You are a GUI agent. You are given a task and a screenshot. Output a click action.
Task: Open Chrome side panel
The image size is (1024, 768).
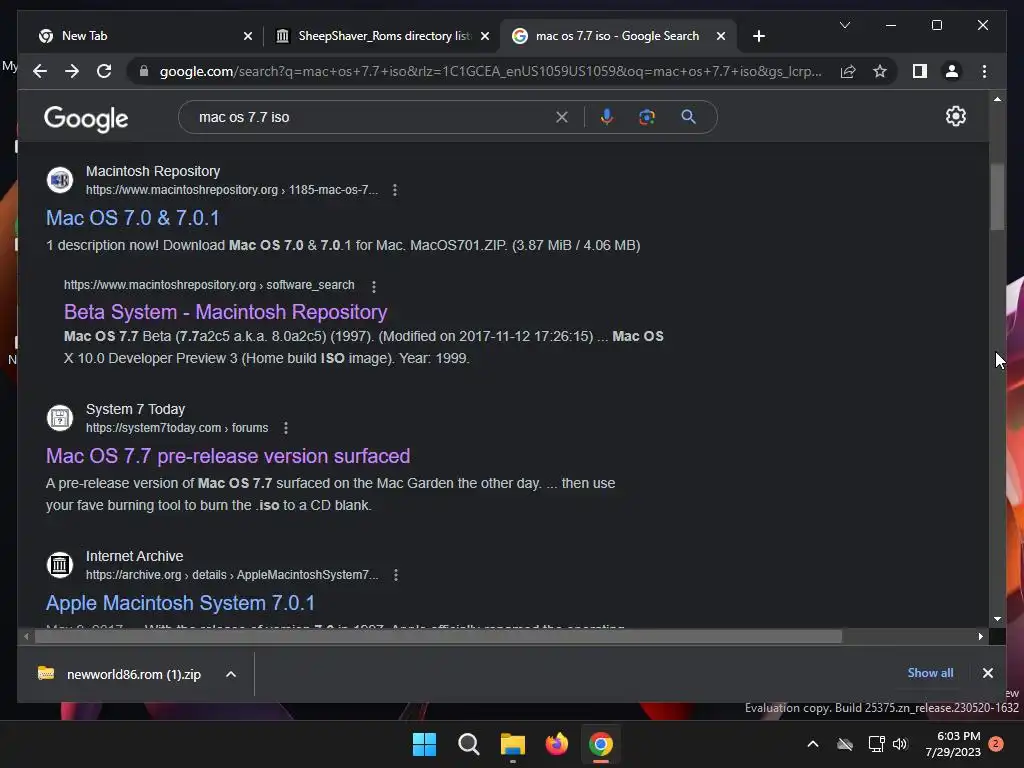tap(920, 71)
